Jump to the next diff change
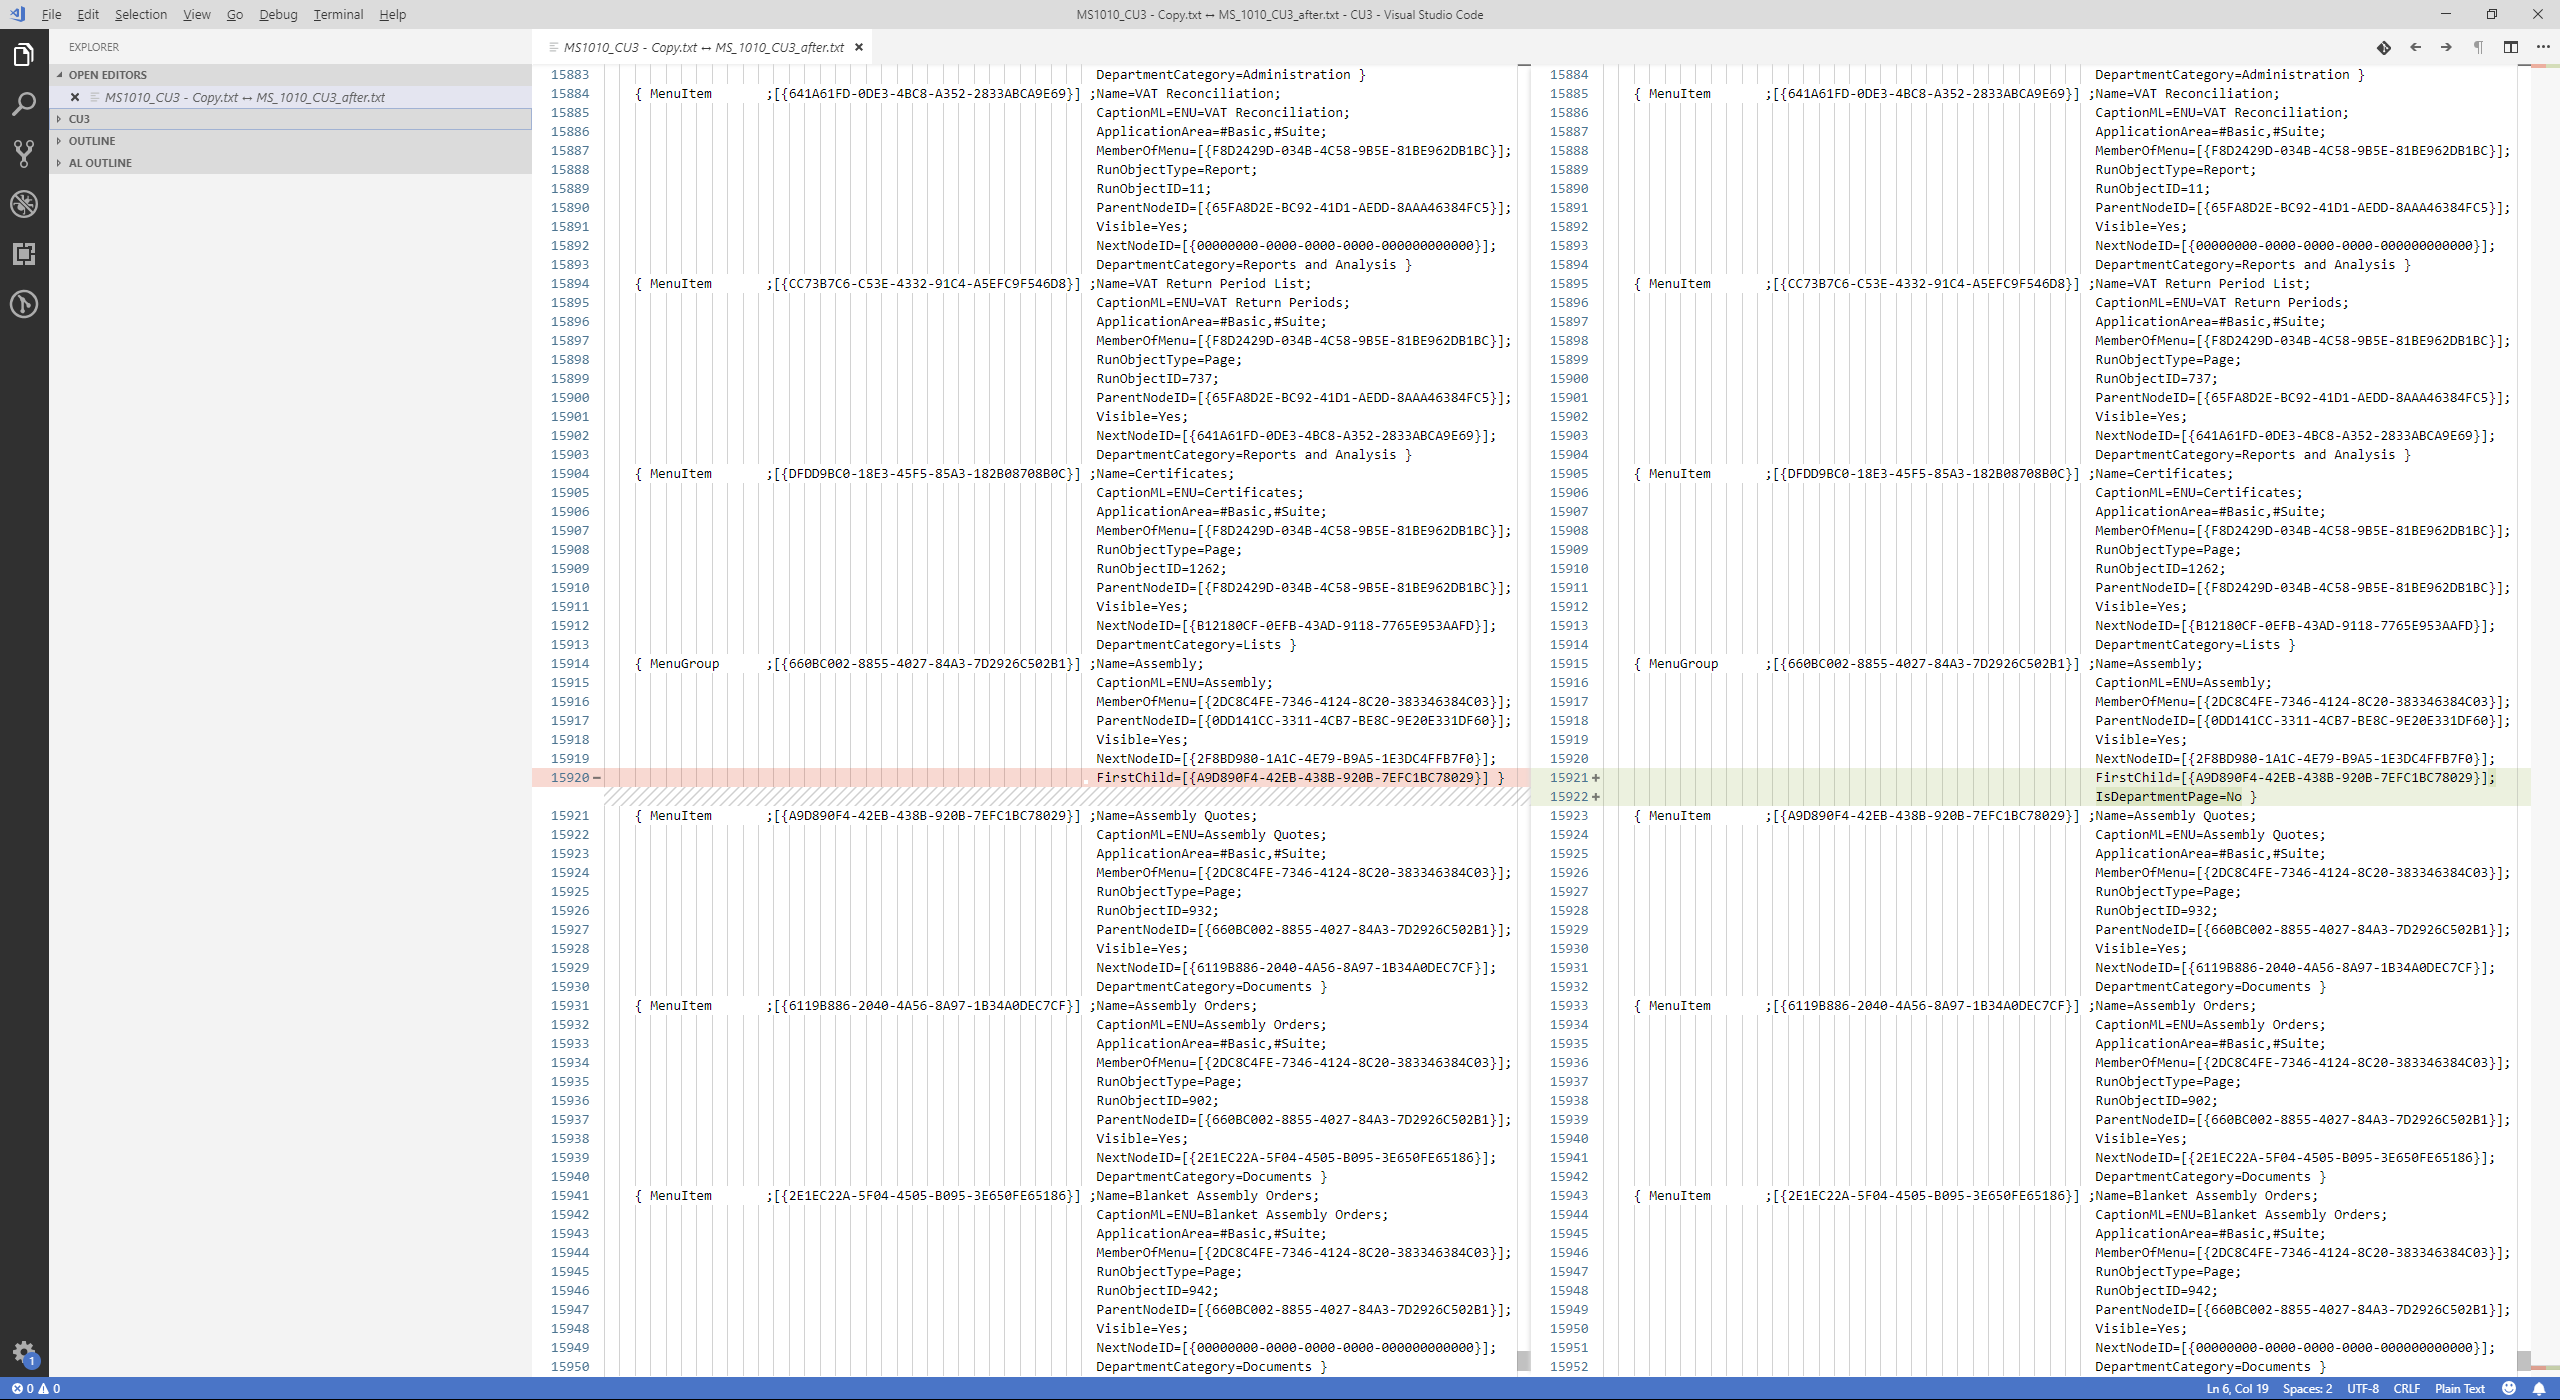Image resolution: width=2560 pixels, height=1400 pixels. coord(2444,47)
